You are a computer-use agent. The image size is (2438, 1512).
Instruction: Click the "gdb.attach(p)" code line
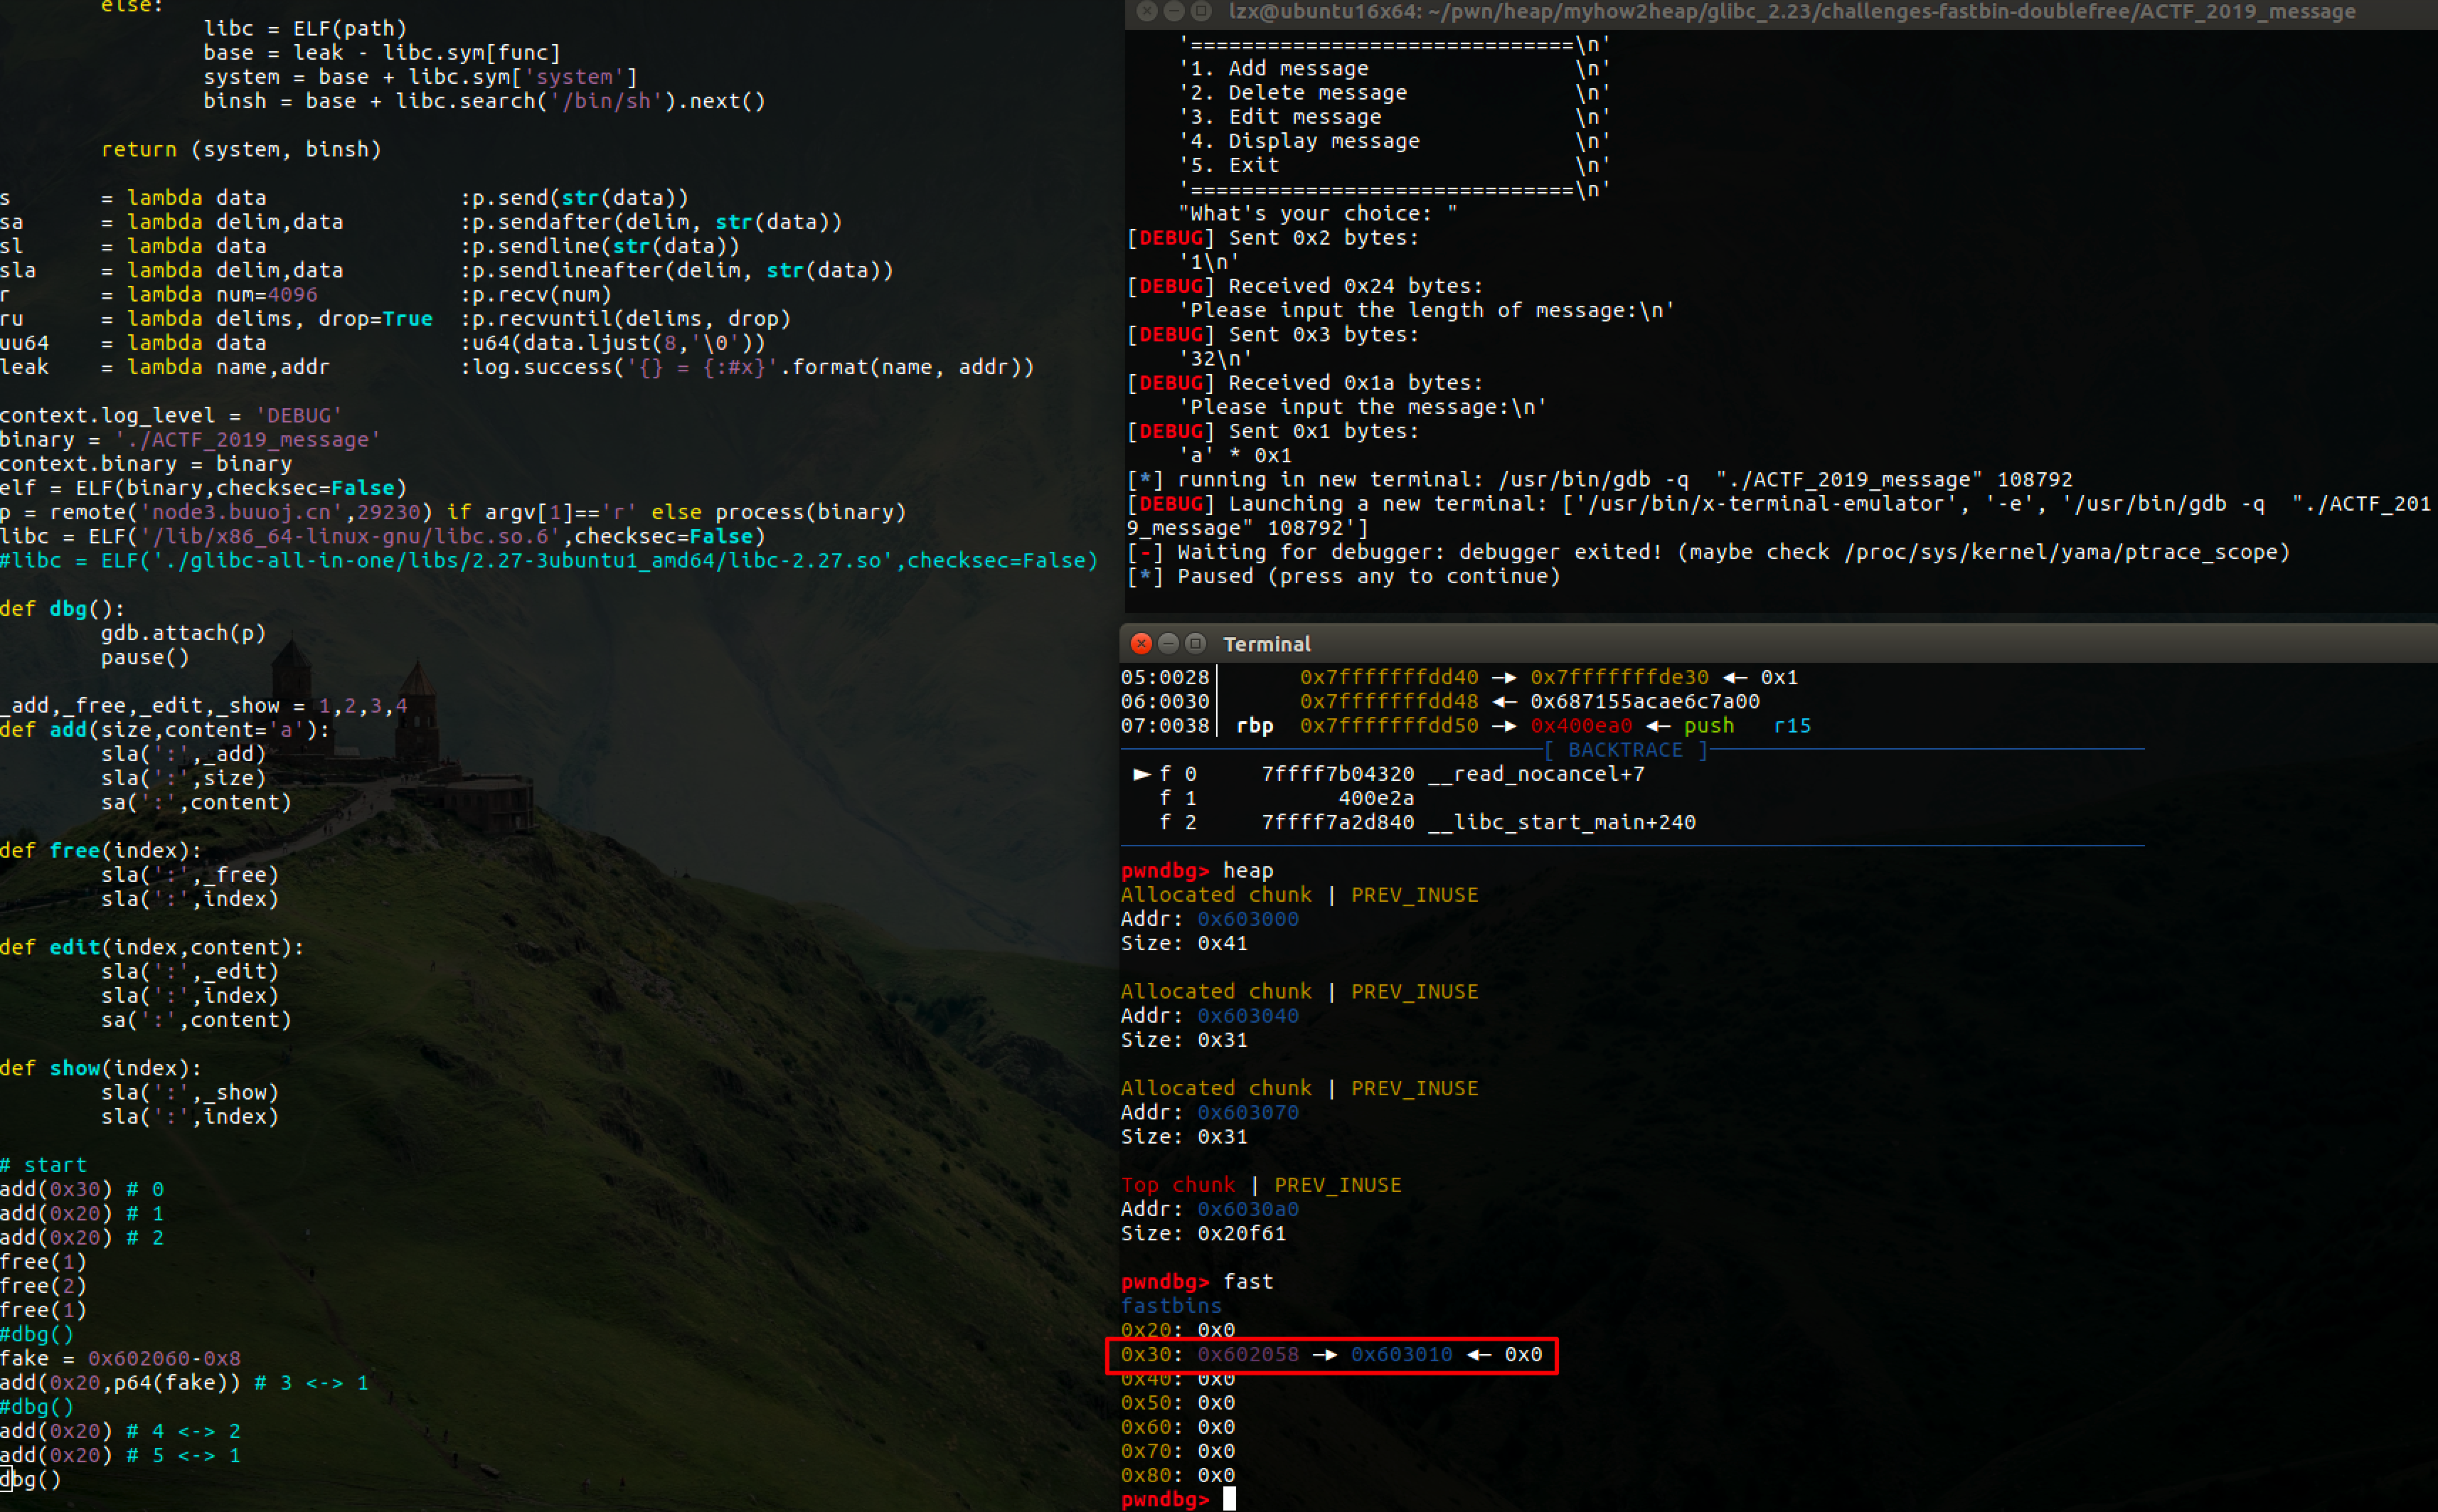(184, 633)
